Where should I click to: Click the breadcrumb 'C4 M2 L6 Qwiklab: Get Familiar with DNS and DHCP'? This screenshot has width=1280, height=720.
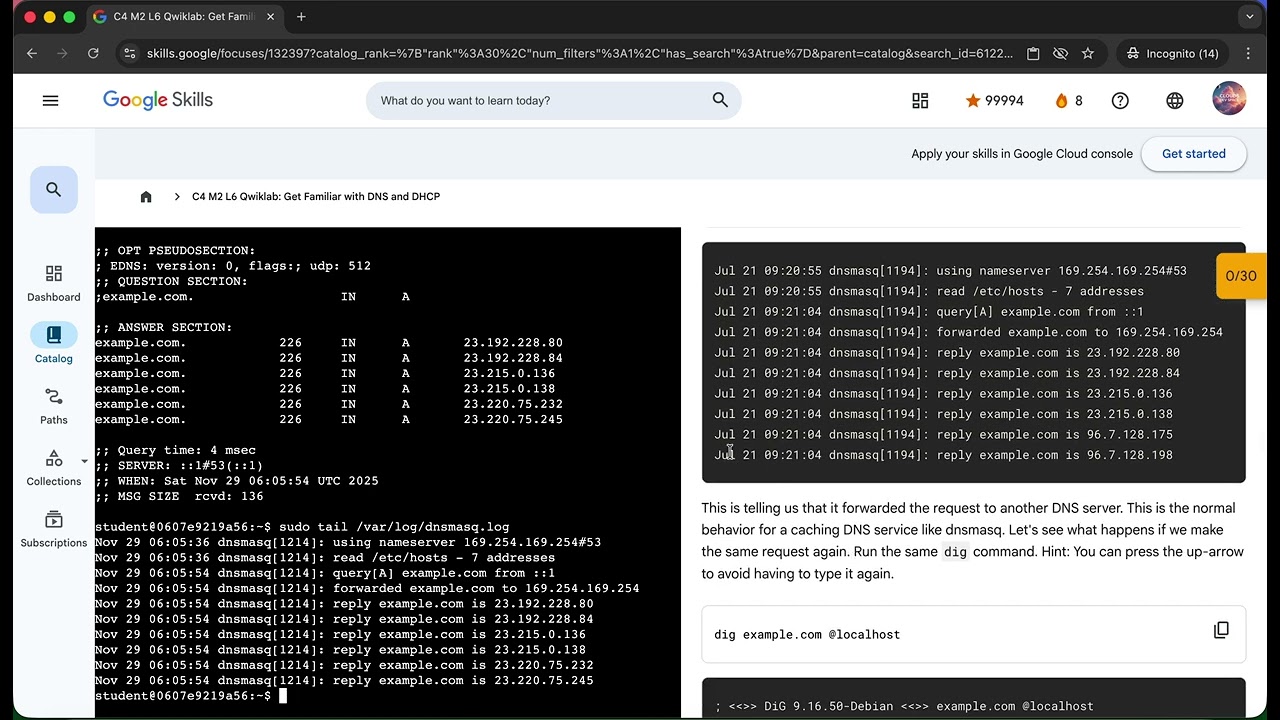click(x=316, y=197)
